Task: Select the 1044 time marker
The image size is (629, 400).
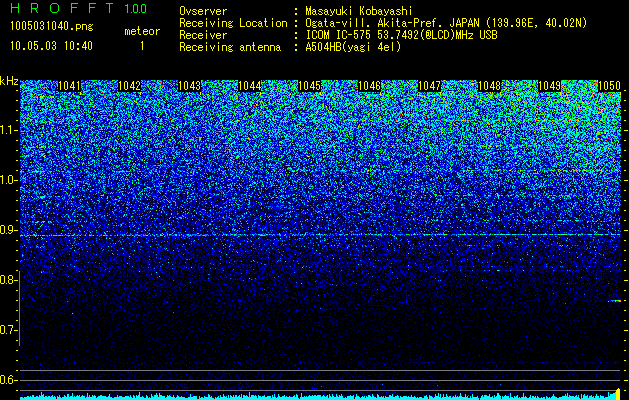Action: pos(250,86)
